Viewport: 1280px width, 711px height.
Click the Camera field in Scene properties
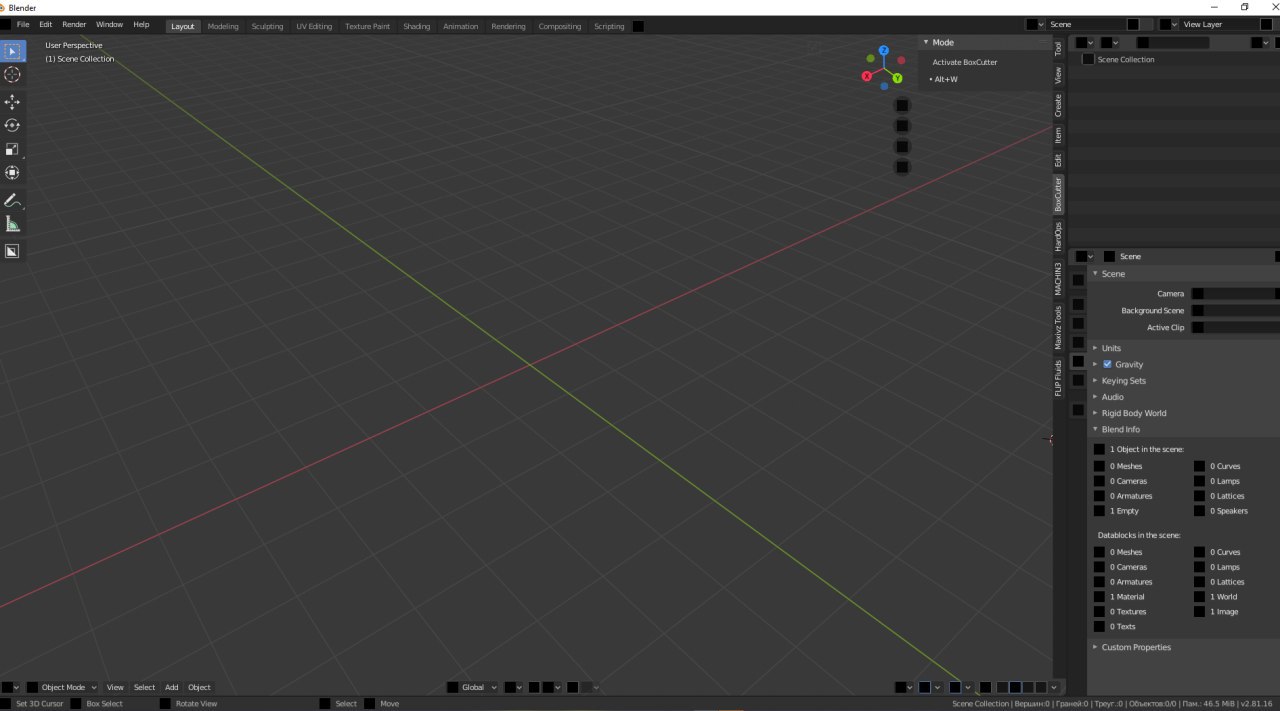(x=1235, y=294)
